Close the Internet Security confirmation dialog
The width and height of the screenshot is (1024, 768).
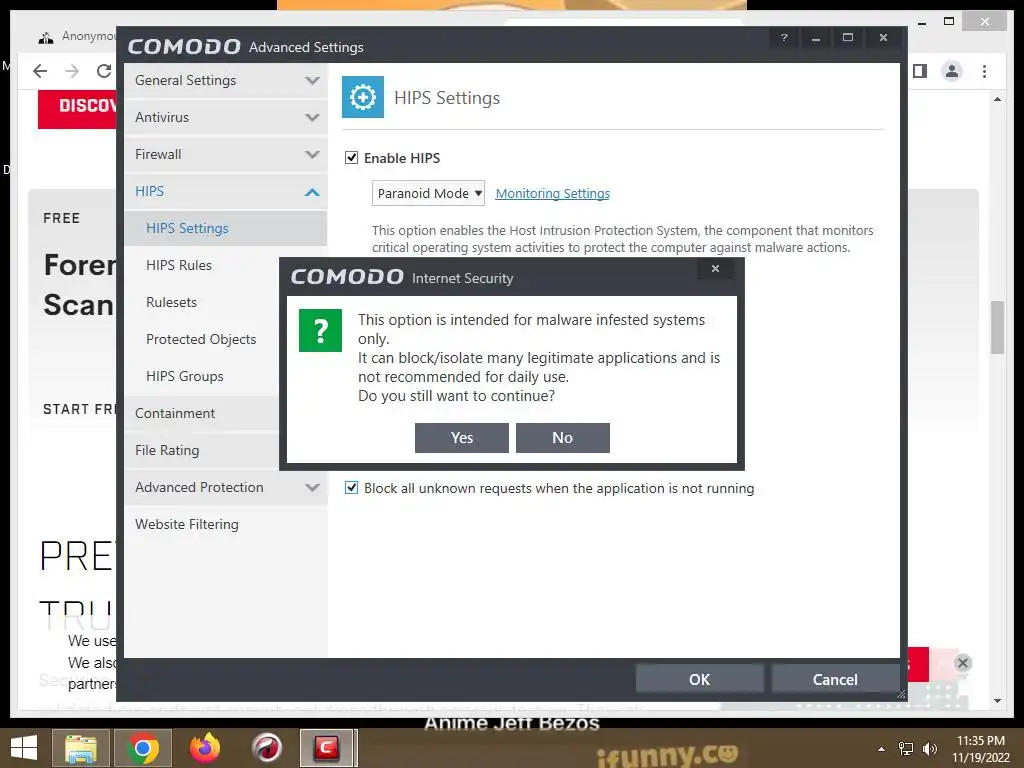715,268
